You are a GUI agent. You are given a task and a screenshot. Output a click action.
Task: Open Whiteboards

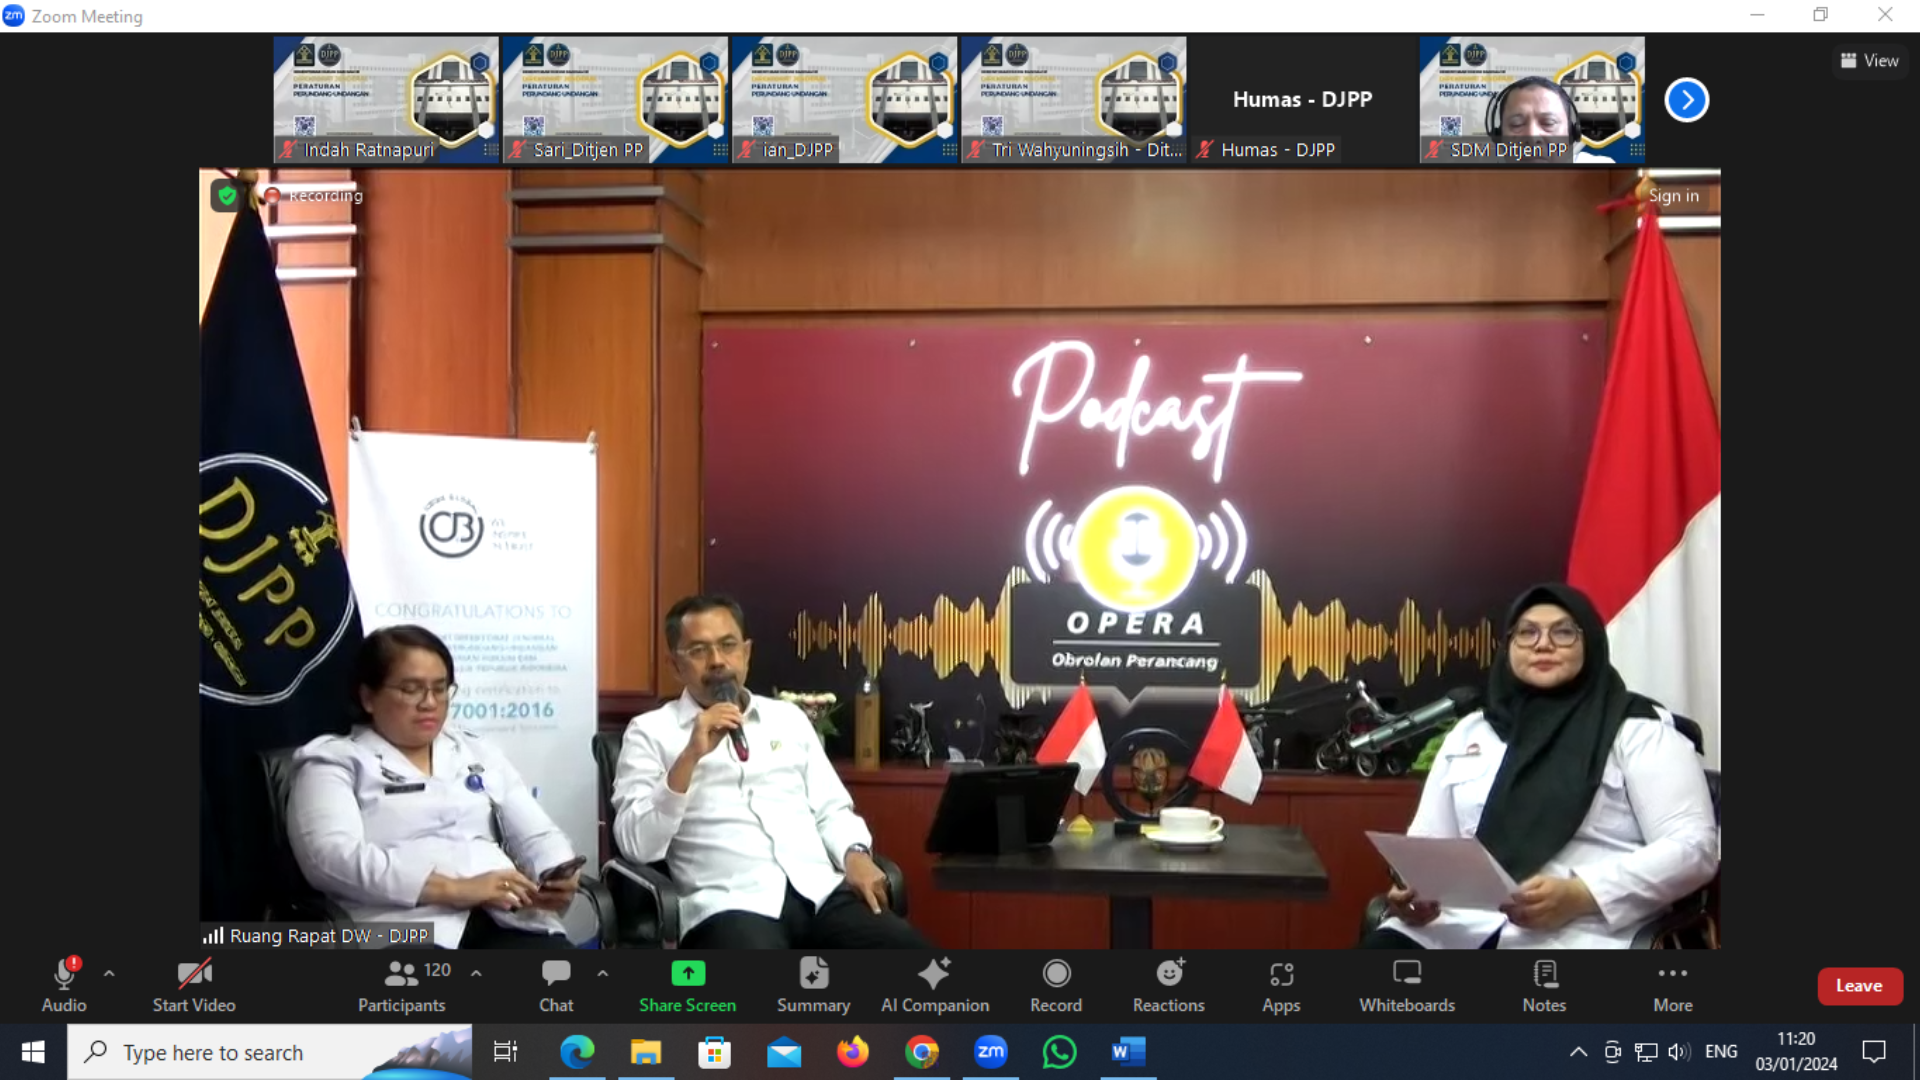pyautogui.click(x=1407, y=985)
